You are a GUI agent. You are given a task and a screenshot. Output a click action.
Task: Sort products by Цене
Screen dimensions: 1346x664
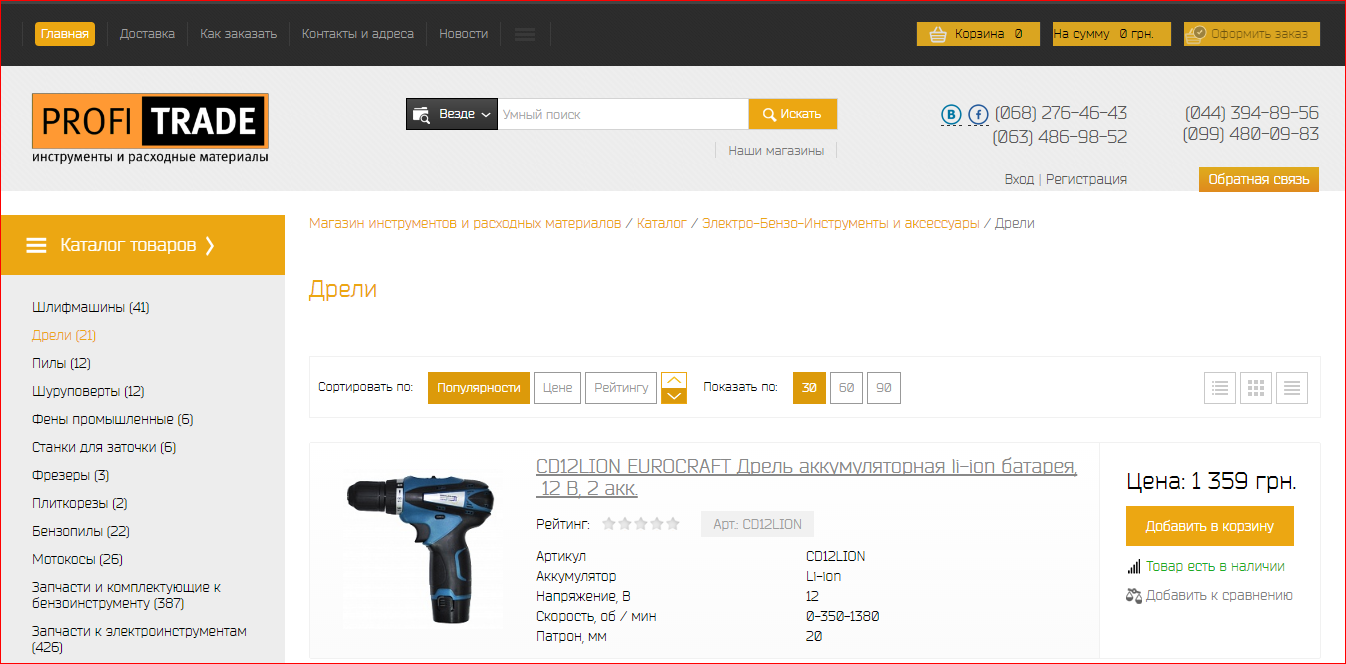558,388
